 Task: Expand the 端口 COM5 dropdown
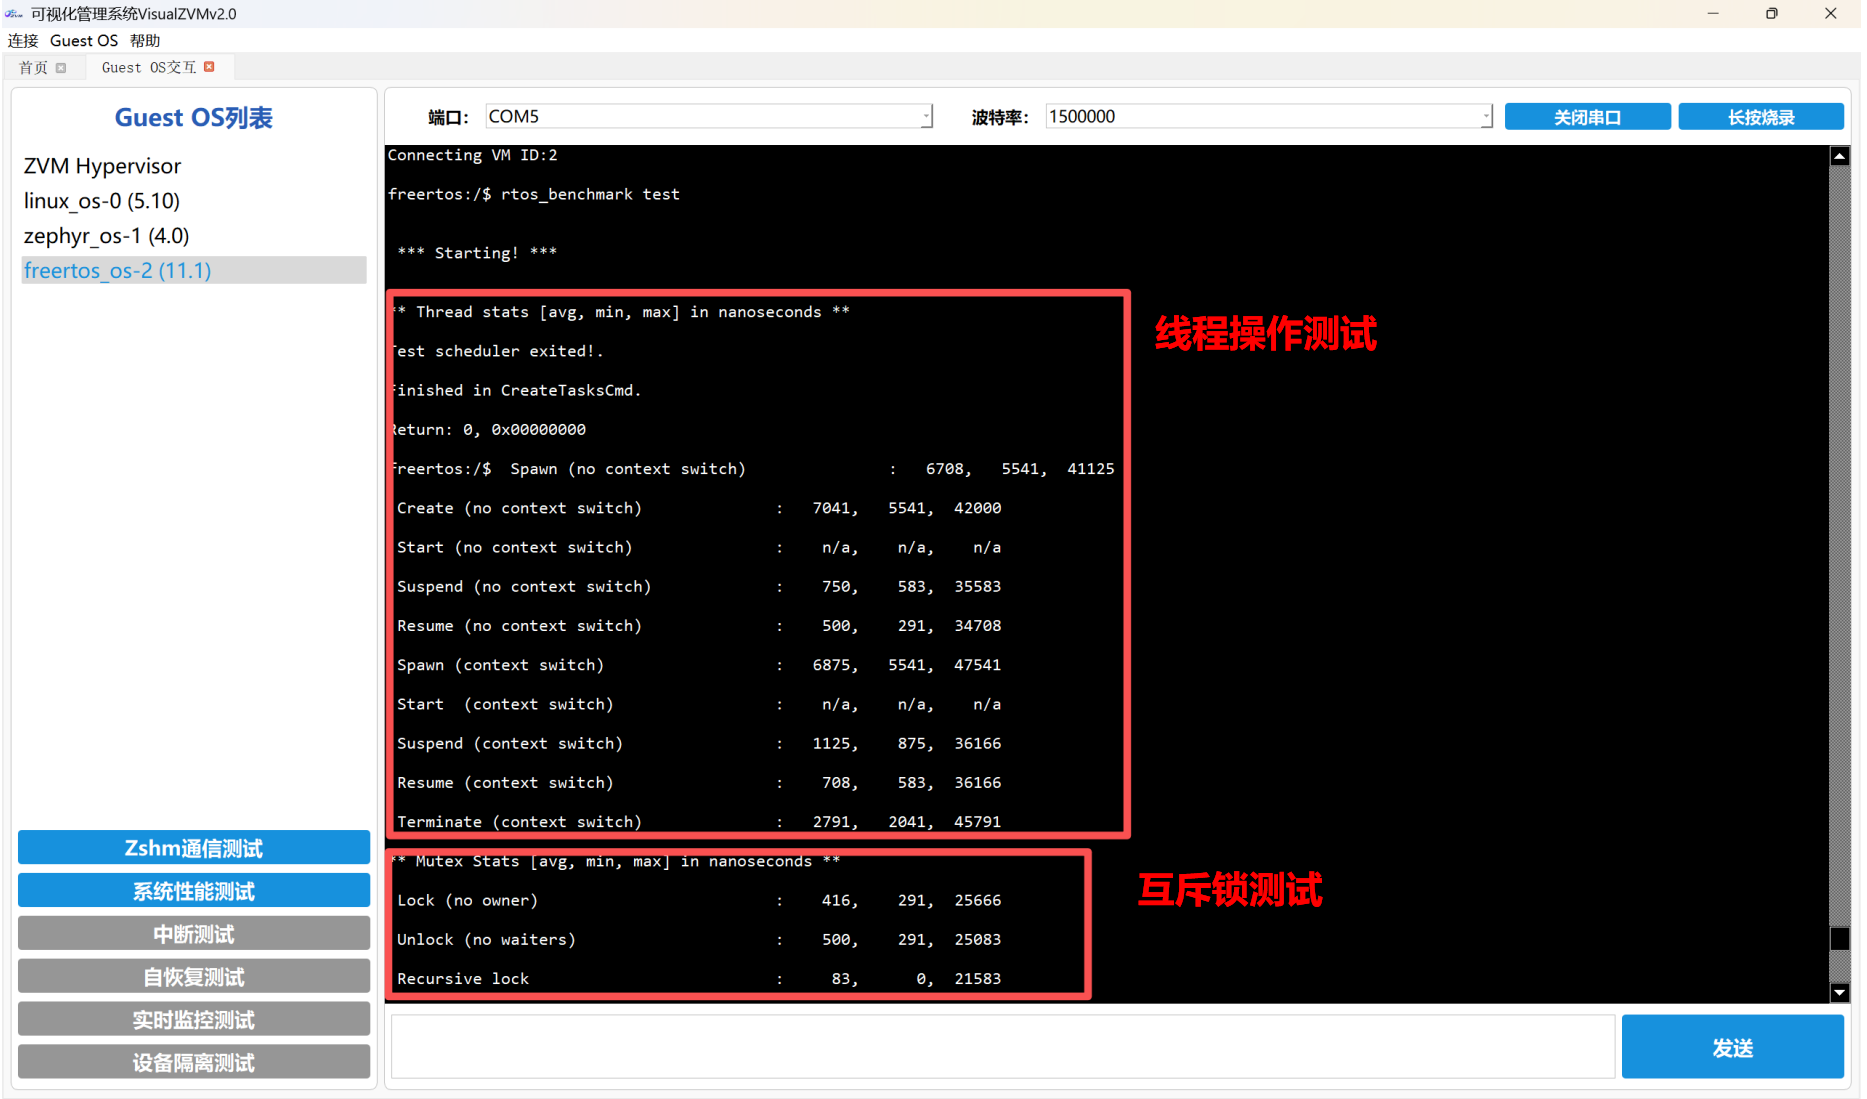[926, 117]
